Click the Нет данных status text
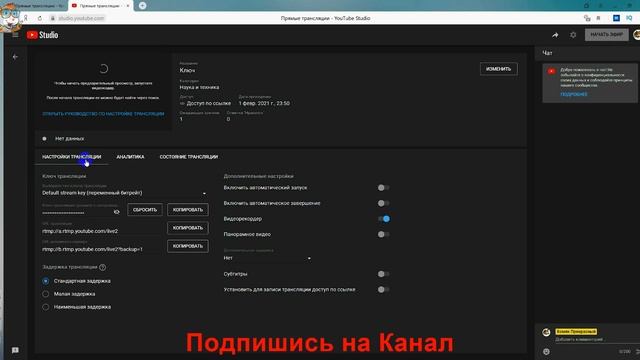Screen dimensions: 640x360 coord(69,139)
